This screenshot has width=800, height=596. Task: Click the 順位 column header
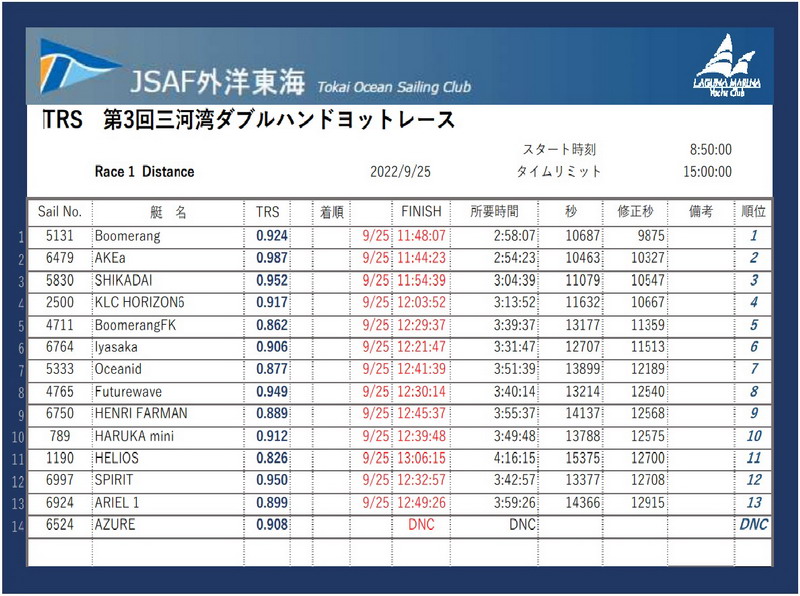754,211
